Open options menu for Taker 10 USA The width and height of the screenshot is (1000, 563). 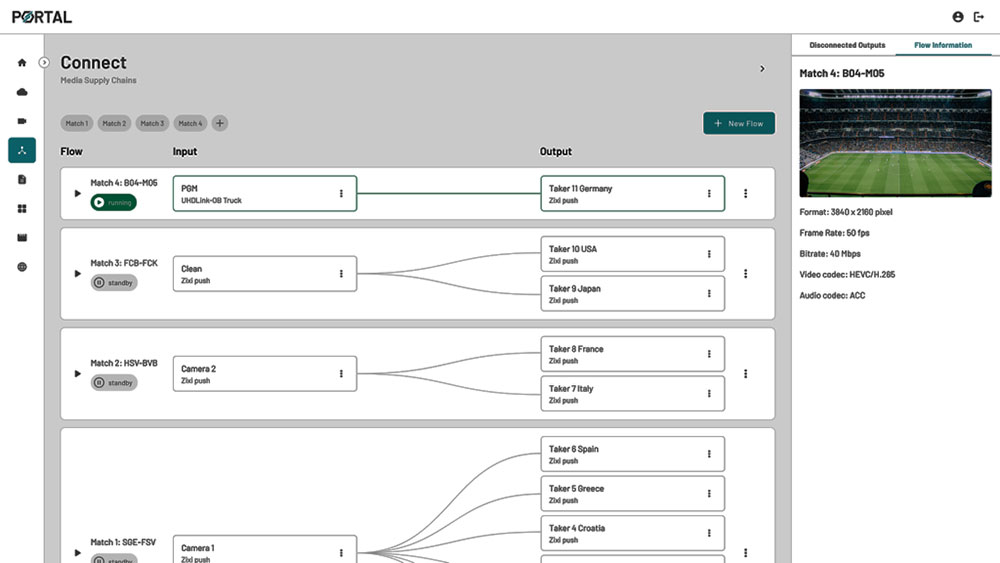(x=709, y=254)
